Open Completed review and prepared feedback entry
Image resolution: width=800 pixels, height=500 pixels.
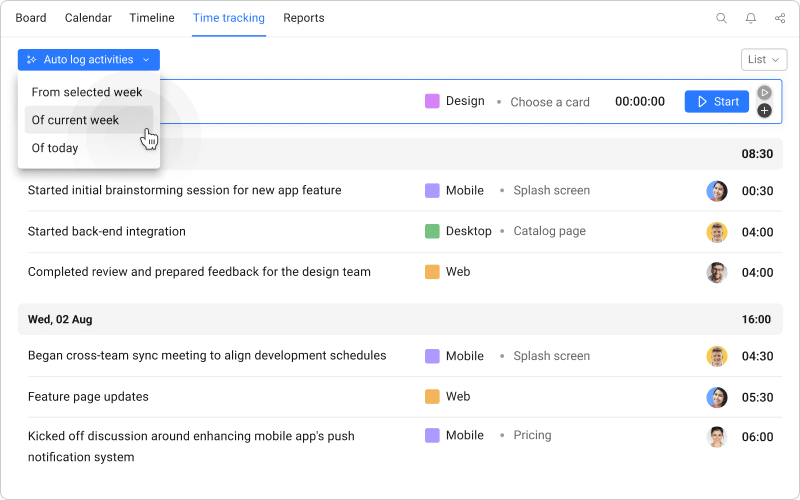coord(199,272)
